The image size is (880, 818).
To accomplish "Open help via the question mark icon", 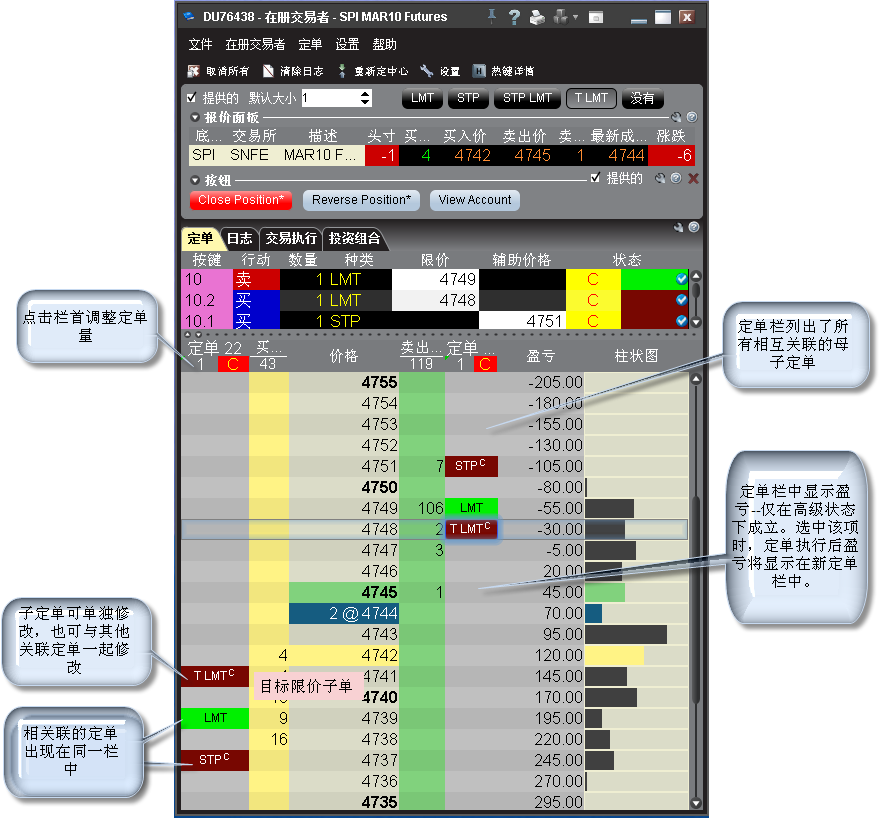I will click(x=514, y=17).
